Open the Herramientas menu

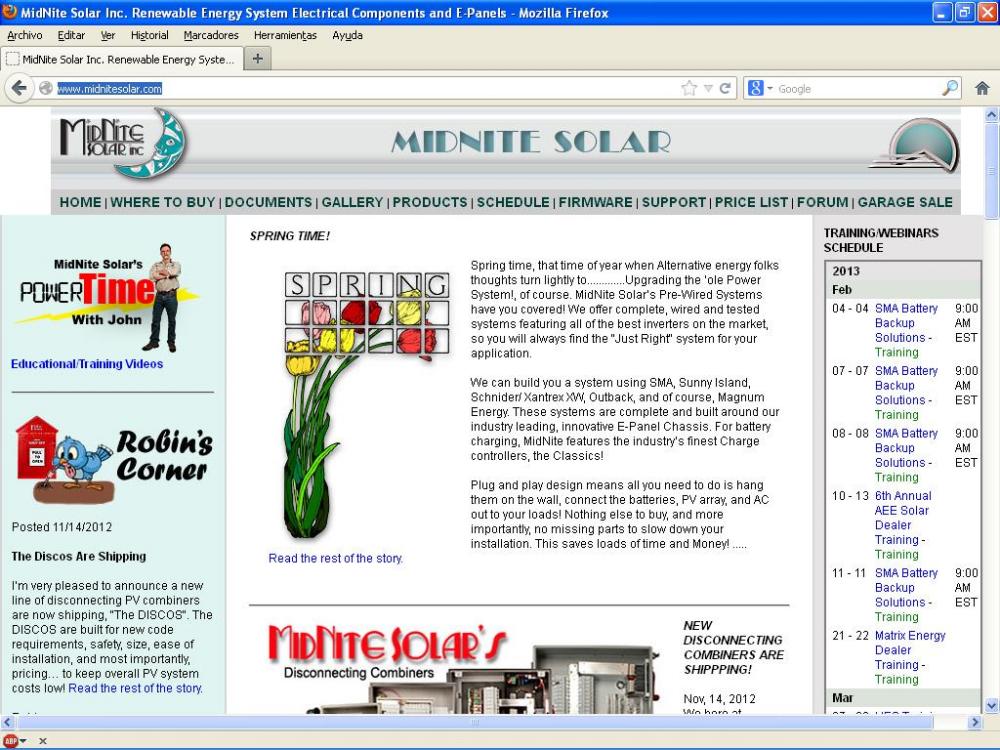pyautogui.click(x=285, y=35)
